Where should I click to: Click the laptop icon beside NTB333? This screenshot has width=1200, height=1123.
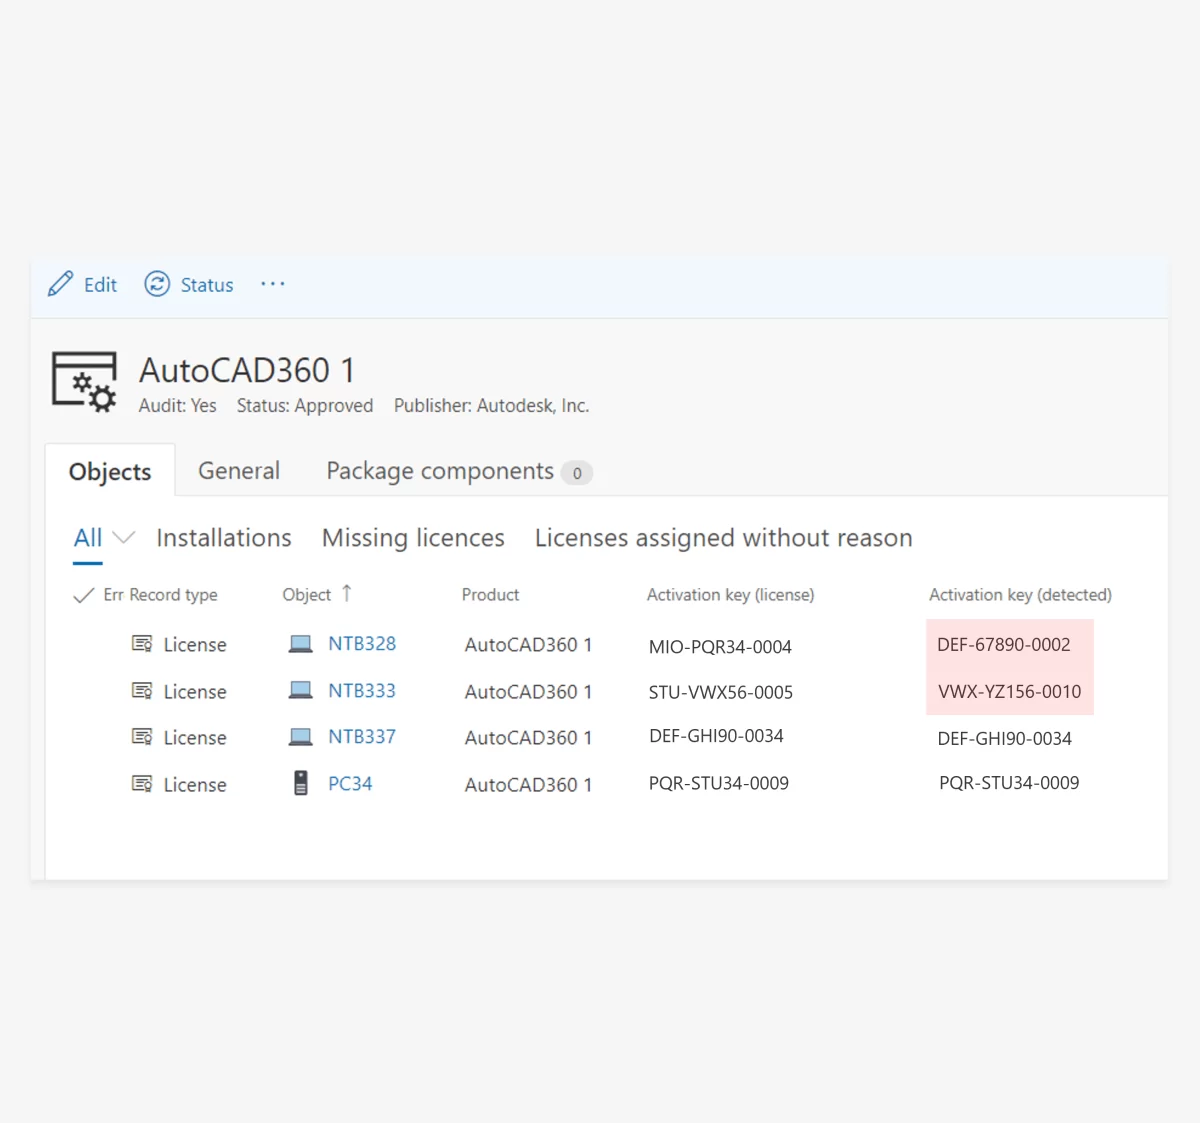[x=300, y=690]
